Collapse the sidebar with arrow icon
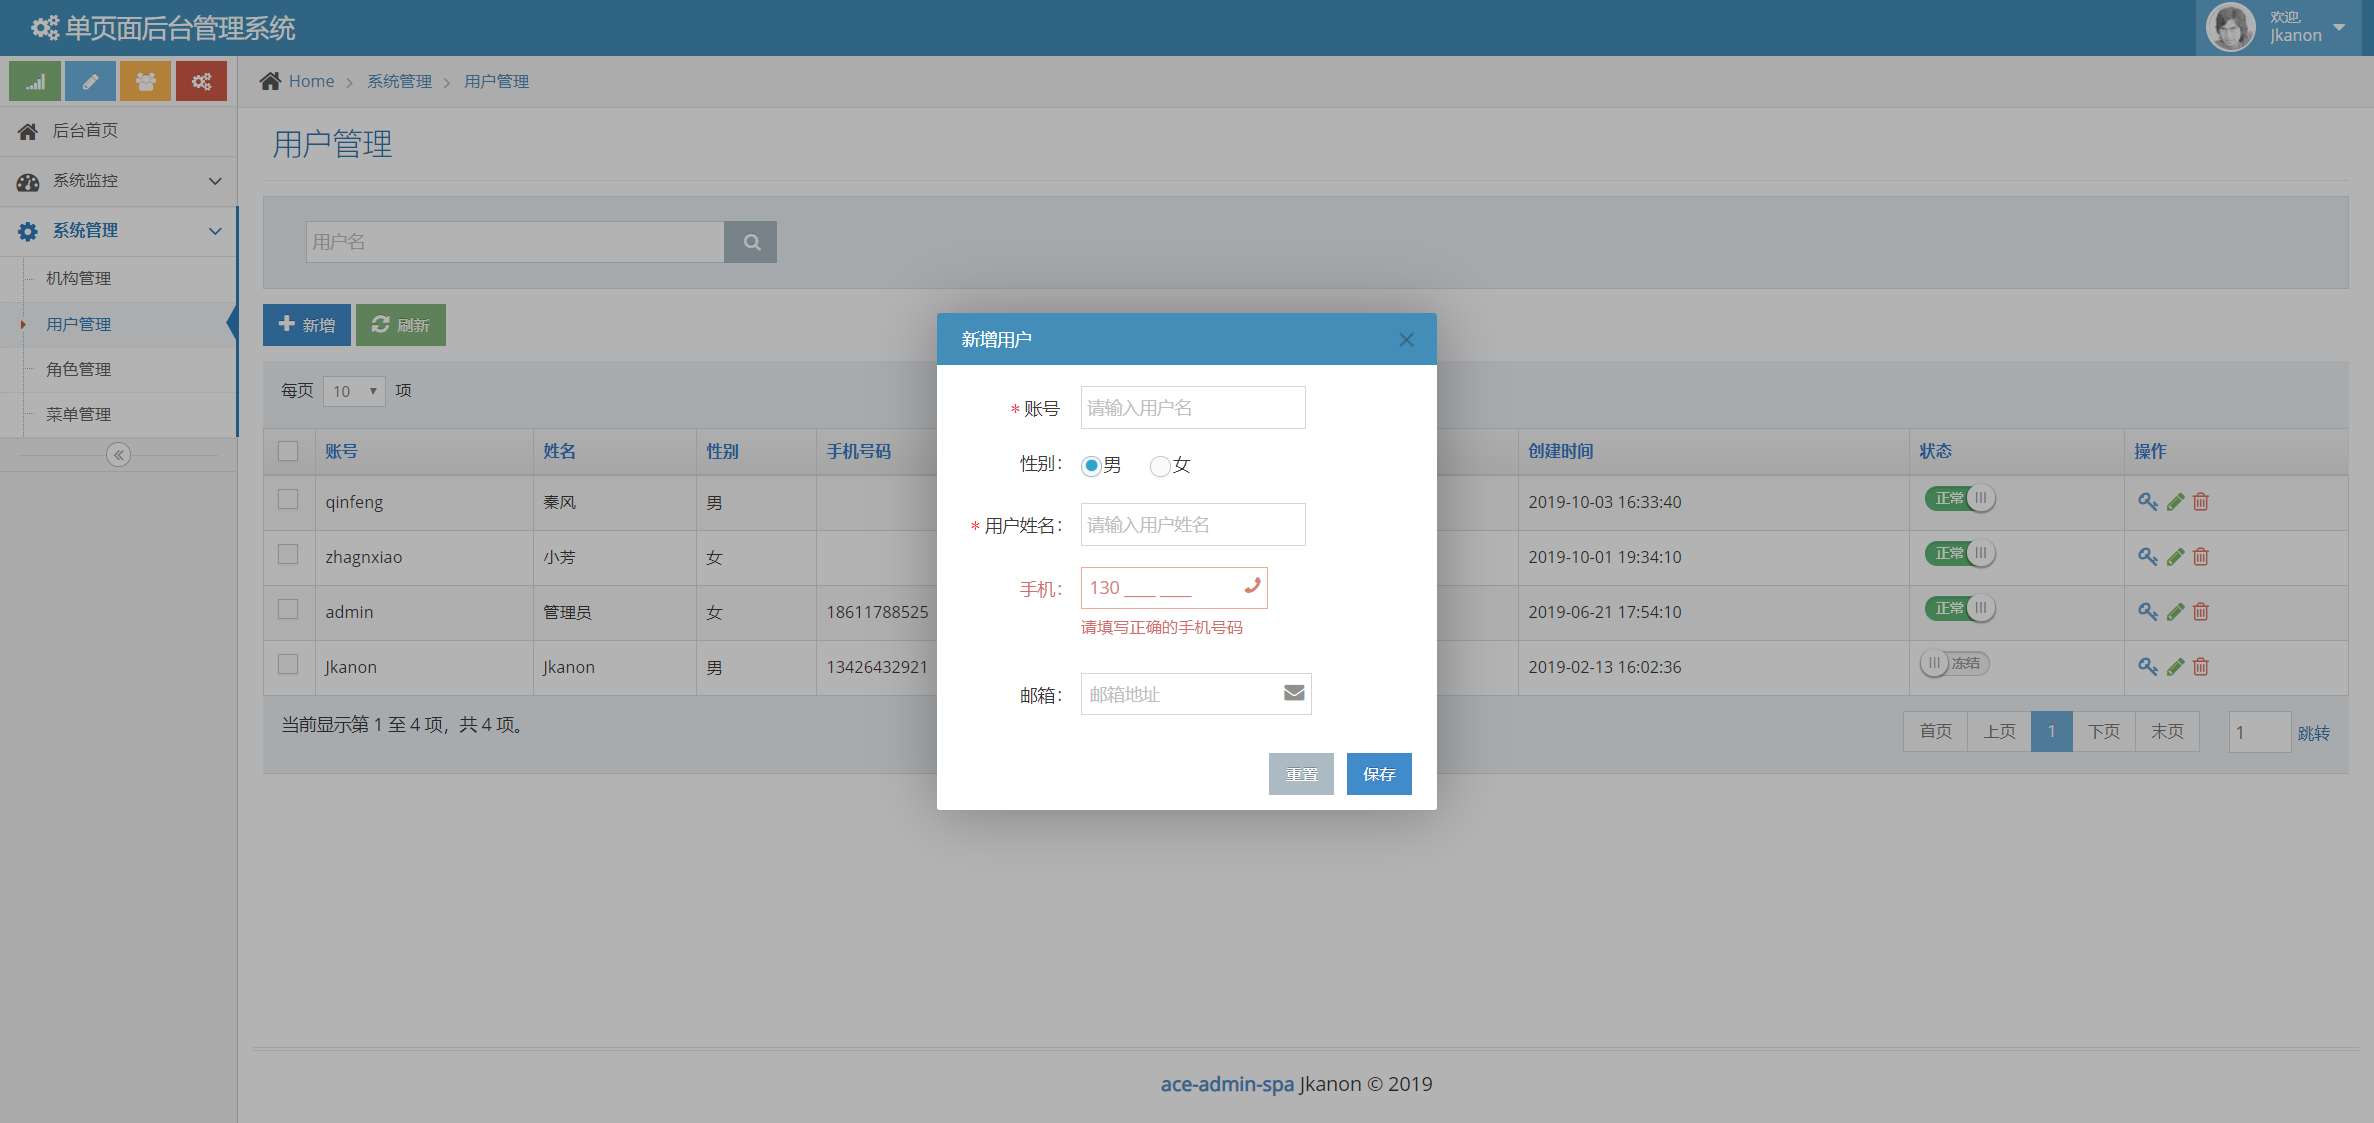Screen dimensions: 2374x1123 click(118, 455)
